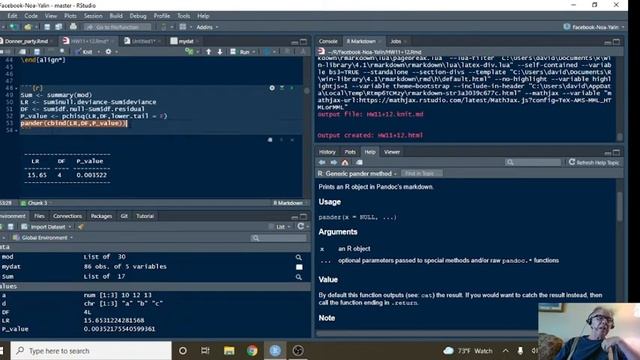Open the Console tab
Viewport: 640px width, 360px height.
point(328,41)
